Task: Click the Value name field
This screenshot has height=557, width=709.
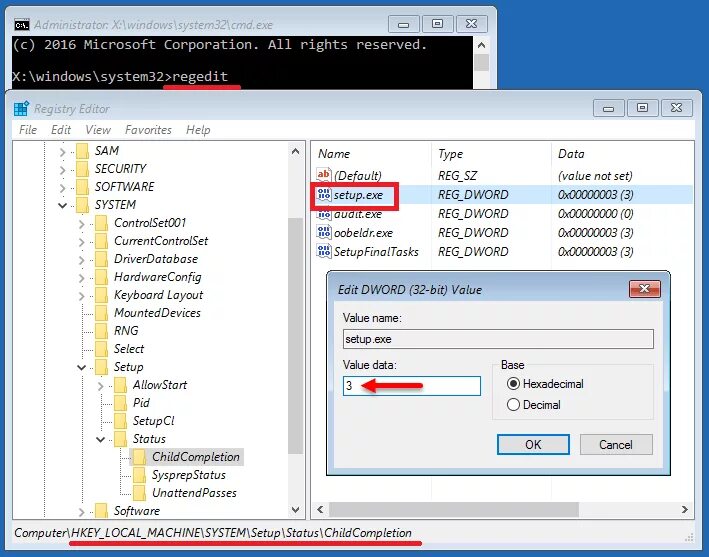Action: (498, 339)
